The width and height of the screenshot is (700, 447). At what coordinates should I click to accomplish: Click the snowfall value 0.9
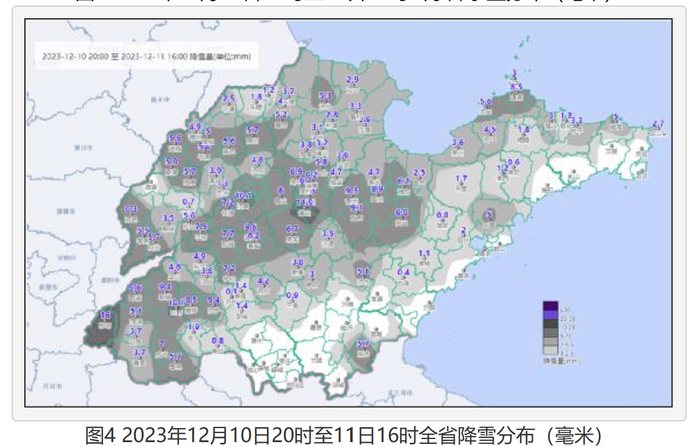tap(292, 295)
